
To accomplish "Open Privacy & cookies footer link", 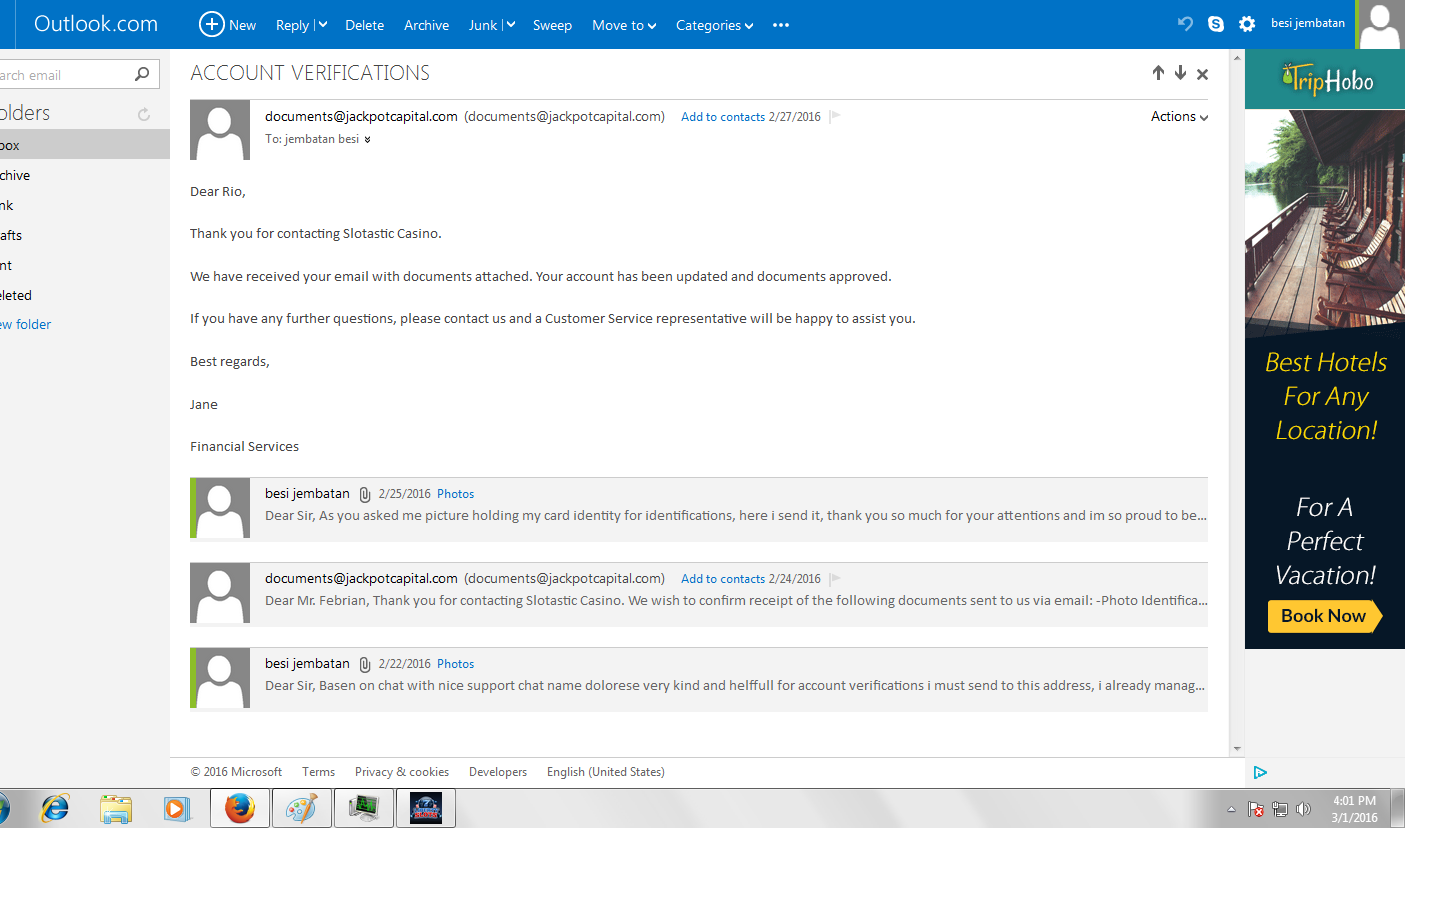I will coord(402,772).
